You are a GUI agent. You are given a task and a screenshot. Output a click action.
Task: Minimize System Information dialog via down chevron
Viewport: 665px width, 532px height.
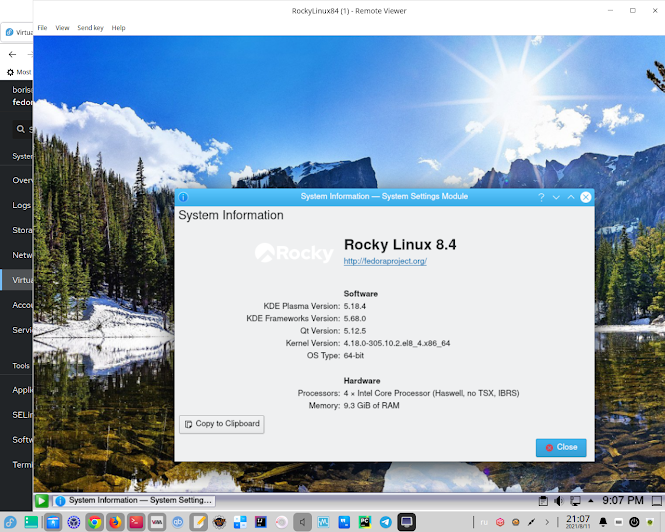pyautogui.click(x=556, y=197)
